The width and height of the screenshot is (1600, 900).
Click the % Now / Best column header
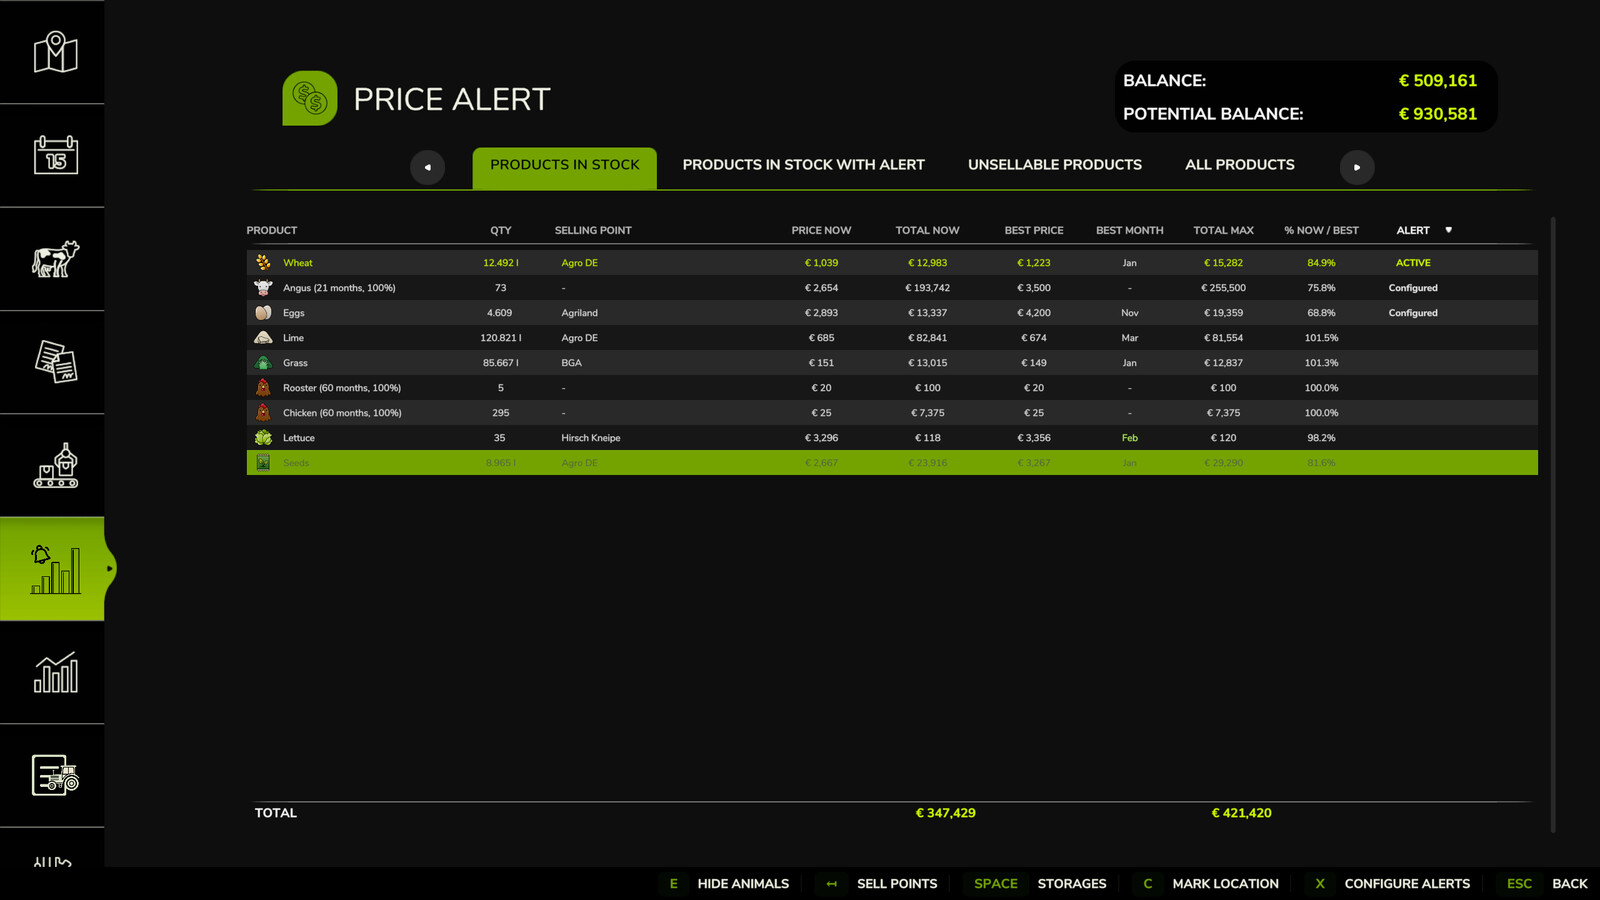point(1321,230)
